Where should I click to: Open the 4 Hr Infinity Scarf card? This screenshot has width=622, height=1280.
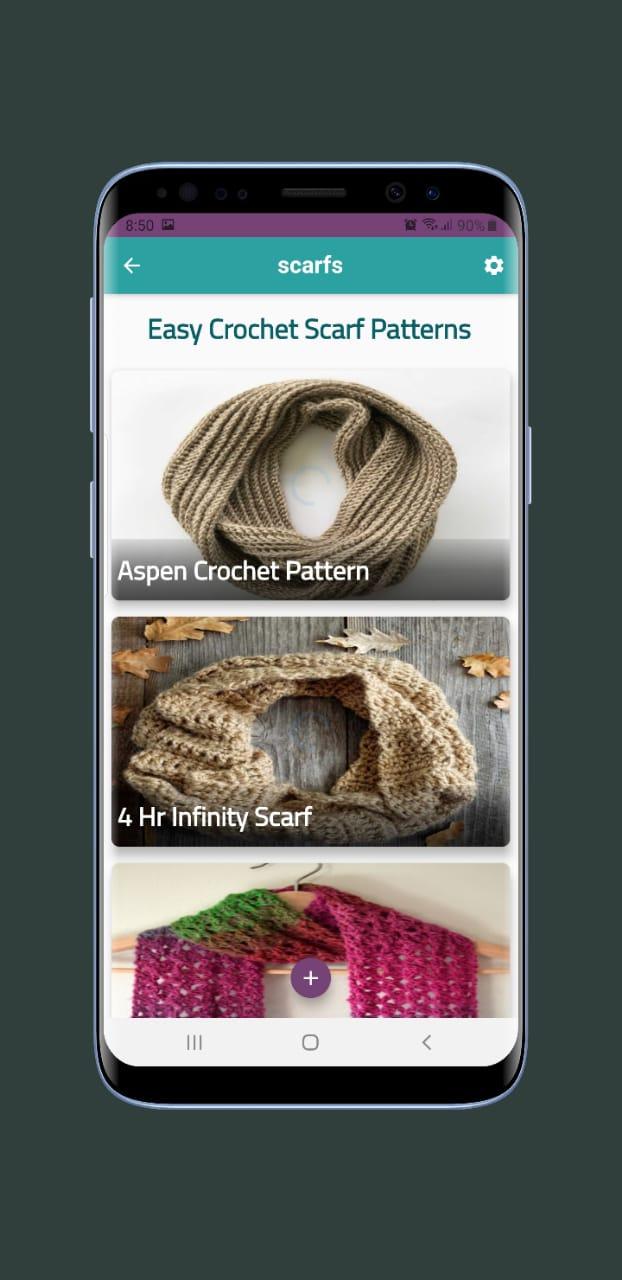coord(310,732)
